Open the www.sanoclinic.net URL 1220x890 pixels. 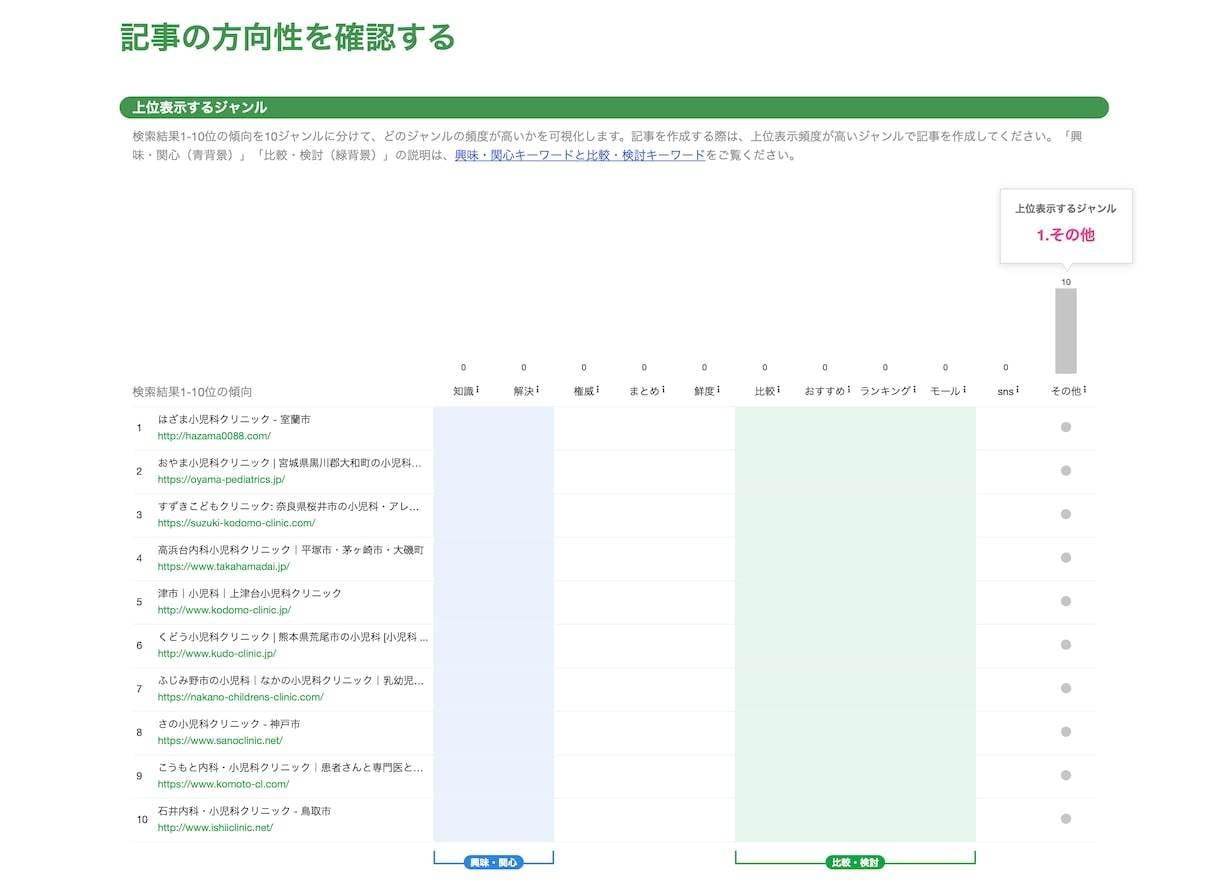pos(220,741)
